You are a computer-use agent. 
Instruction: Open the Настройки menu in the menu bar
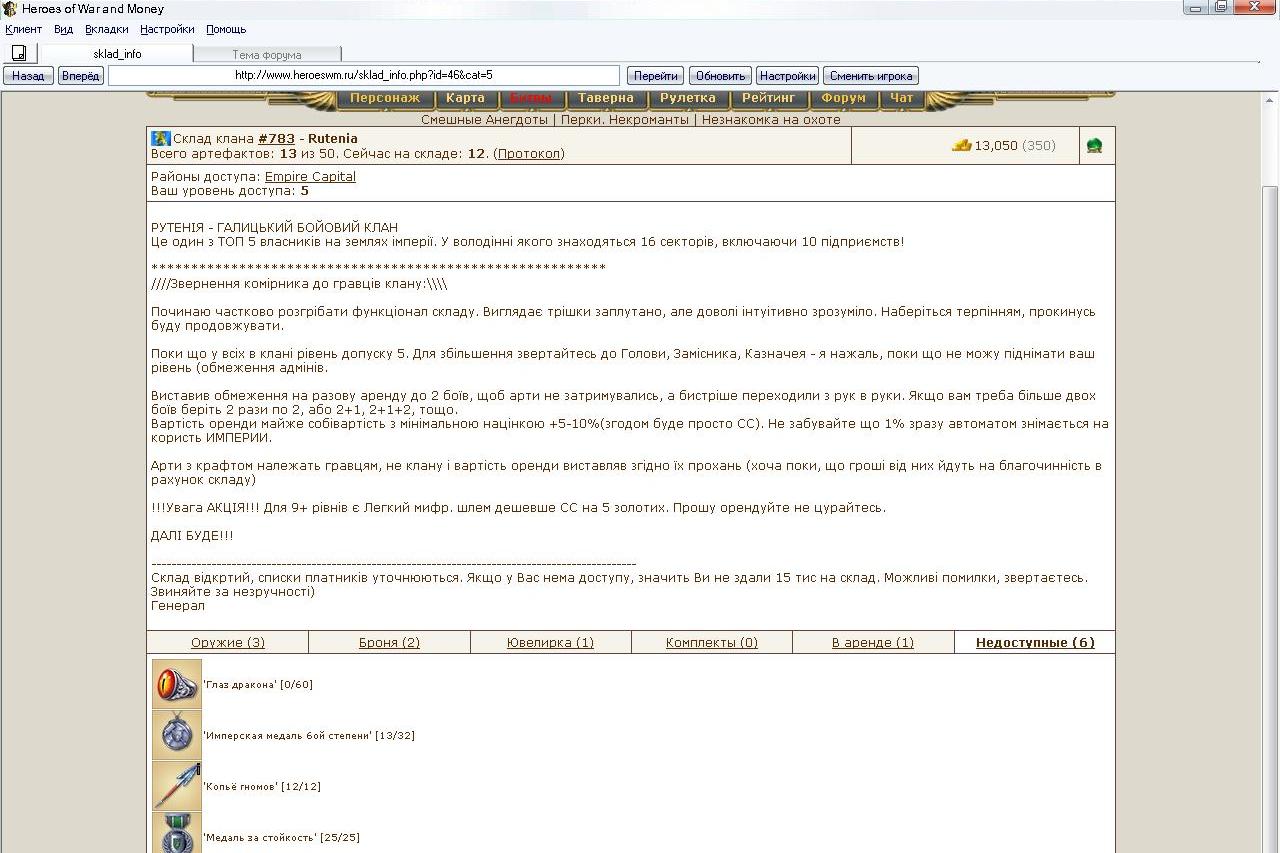167,30
